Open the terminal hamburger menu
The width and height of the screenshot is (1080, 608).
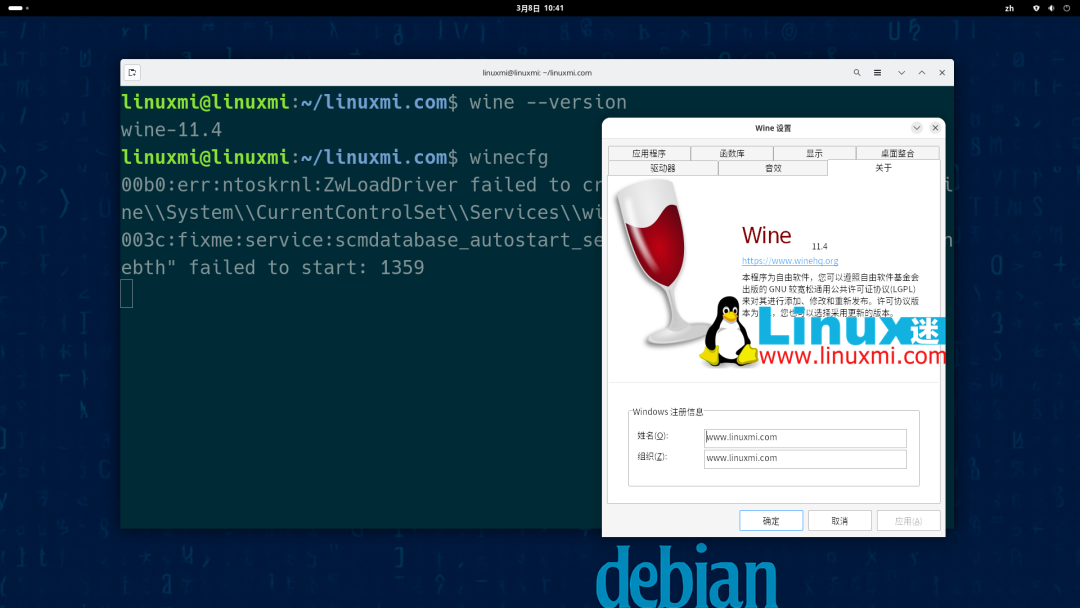coord(877,72)
